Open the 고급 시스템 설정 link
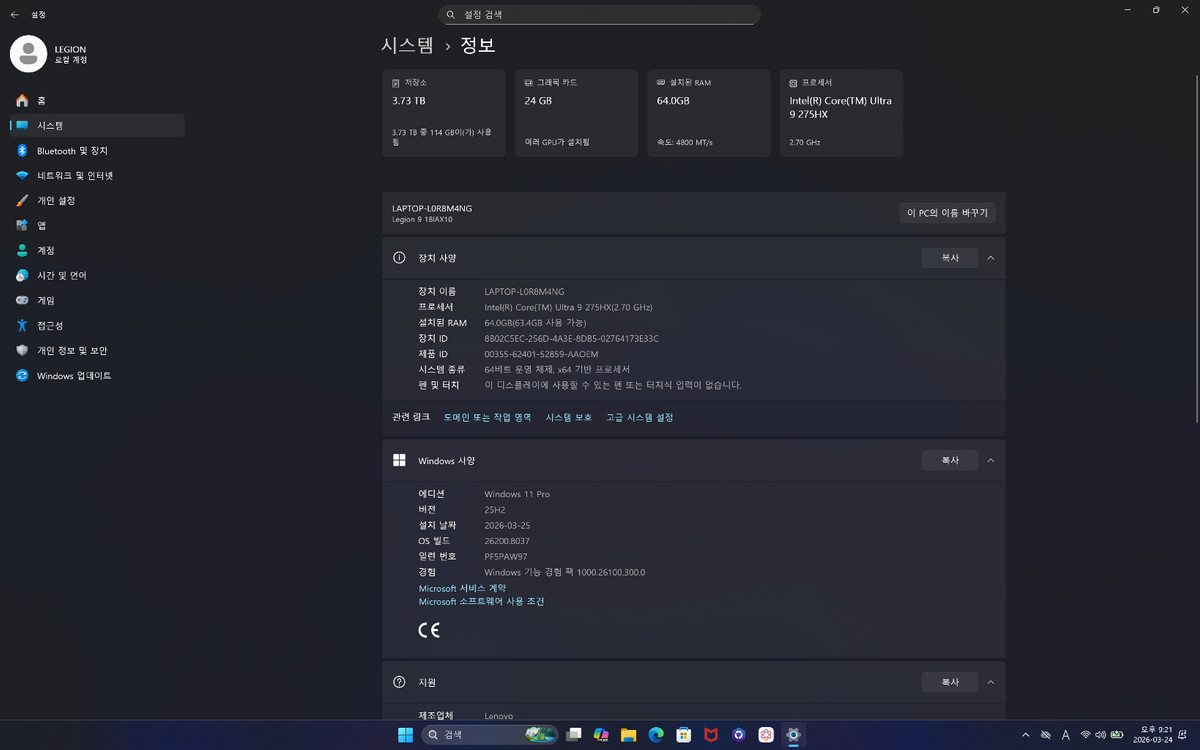Viewport: 1200px width, 750px height. [639, 417]
